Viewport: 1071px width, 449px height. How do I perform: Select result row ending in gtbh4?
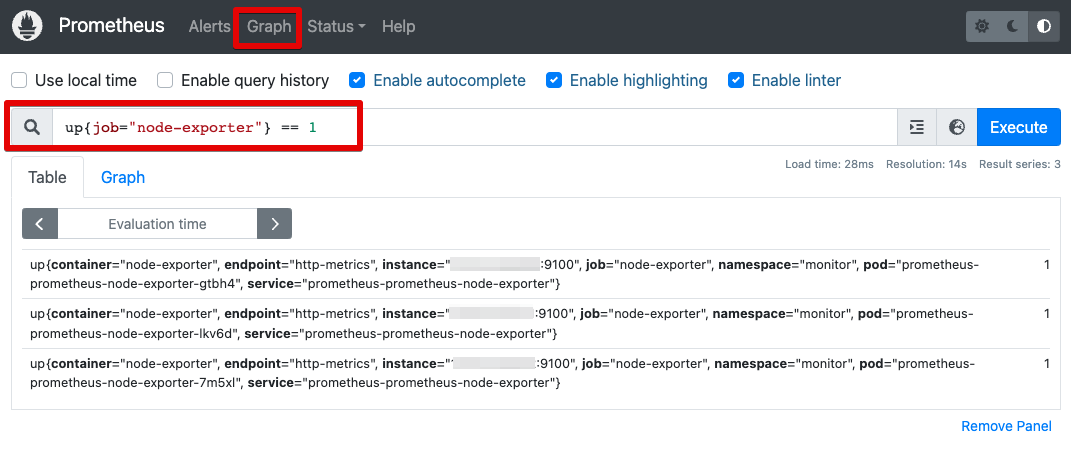click(x=536, y=273)
